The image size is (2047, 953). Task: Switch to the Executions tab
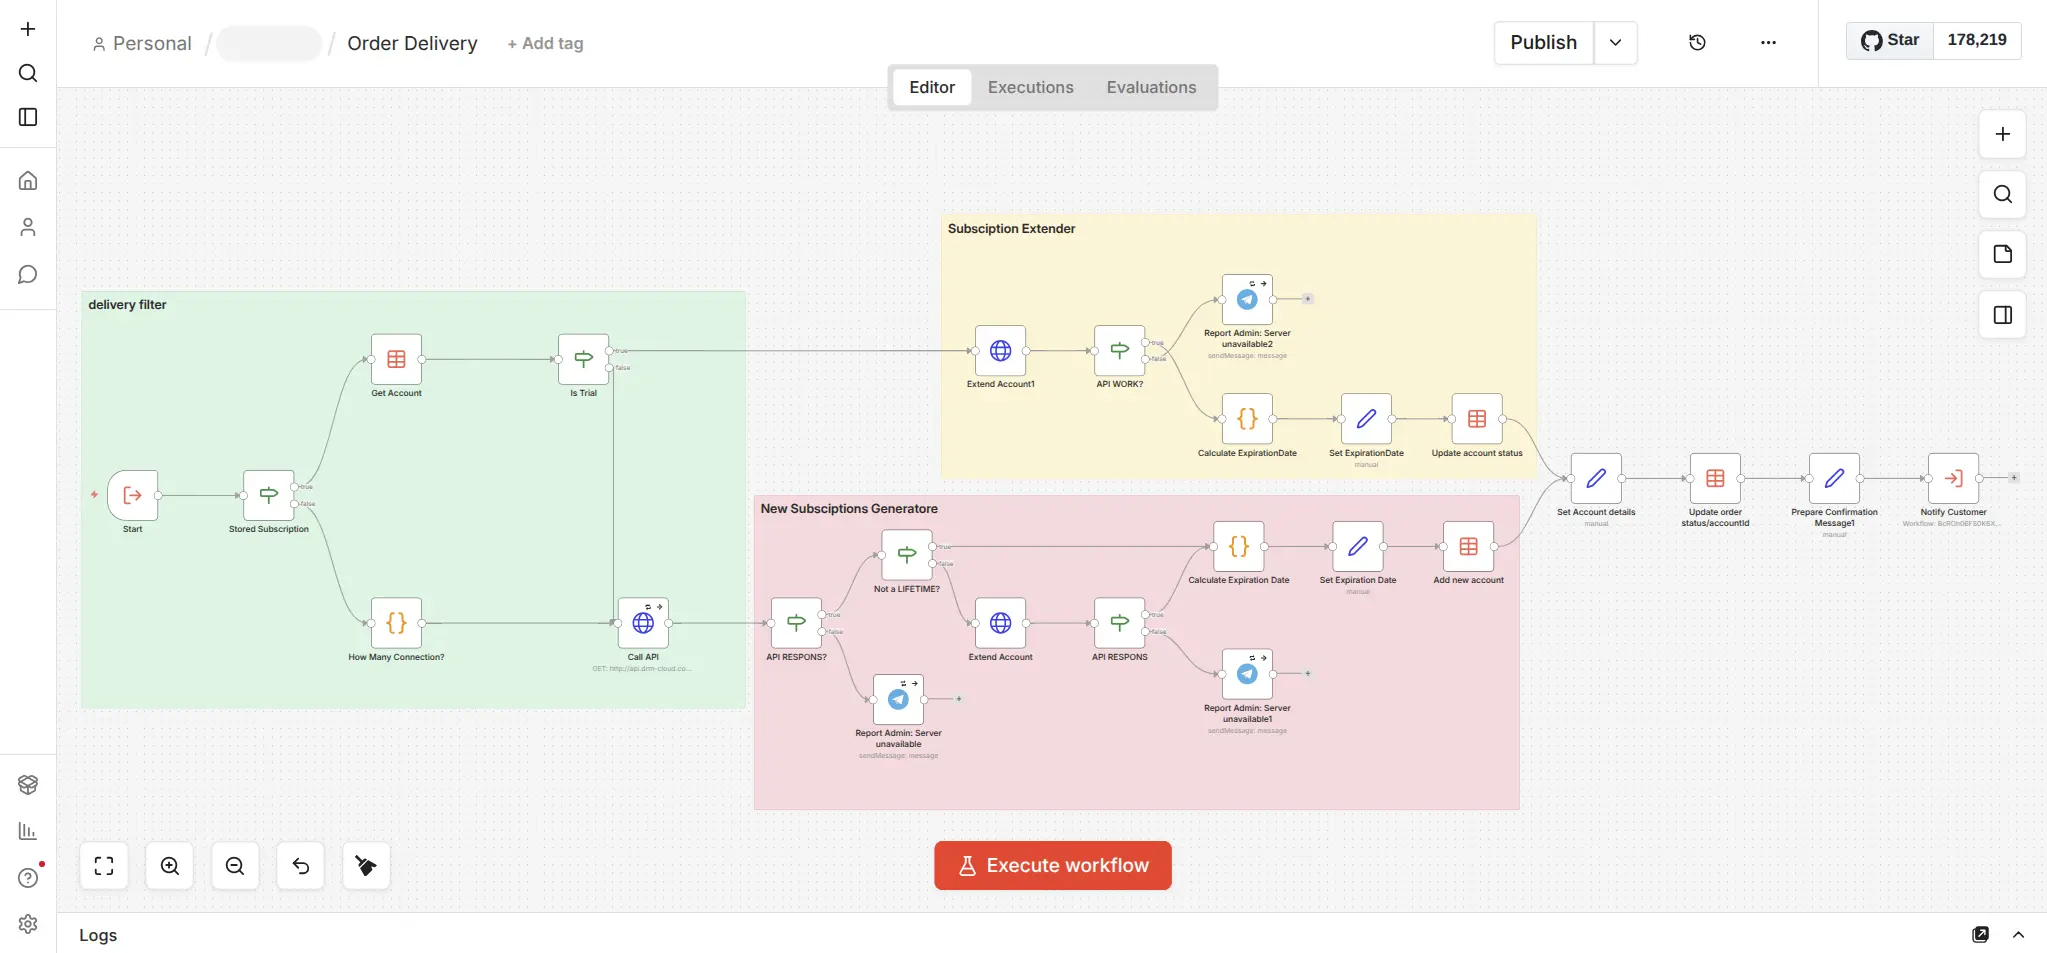click(x=1030, y=88)
